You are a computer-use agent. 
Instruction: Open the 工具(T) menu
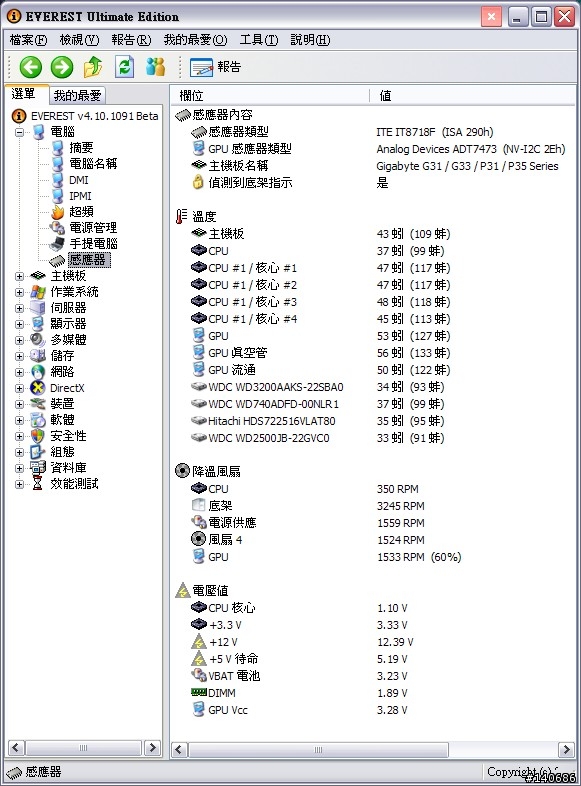tap(259, 40)
